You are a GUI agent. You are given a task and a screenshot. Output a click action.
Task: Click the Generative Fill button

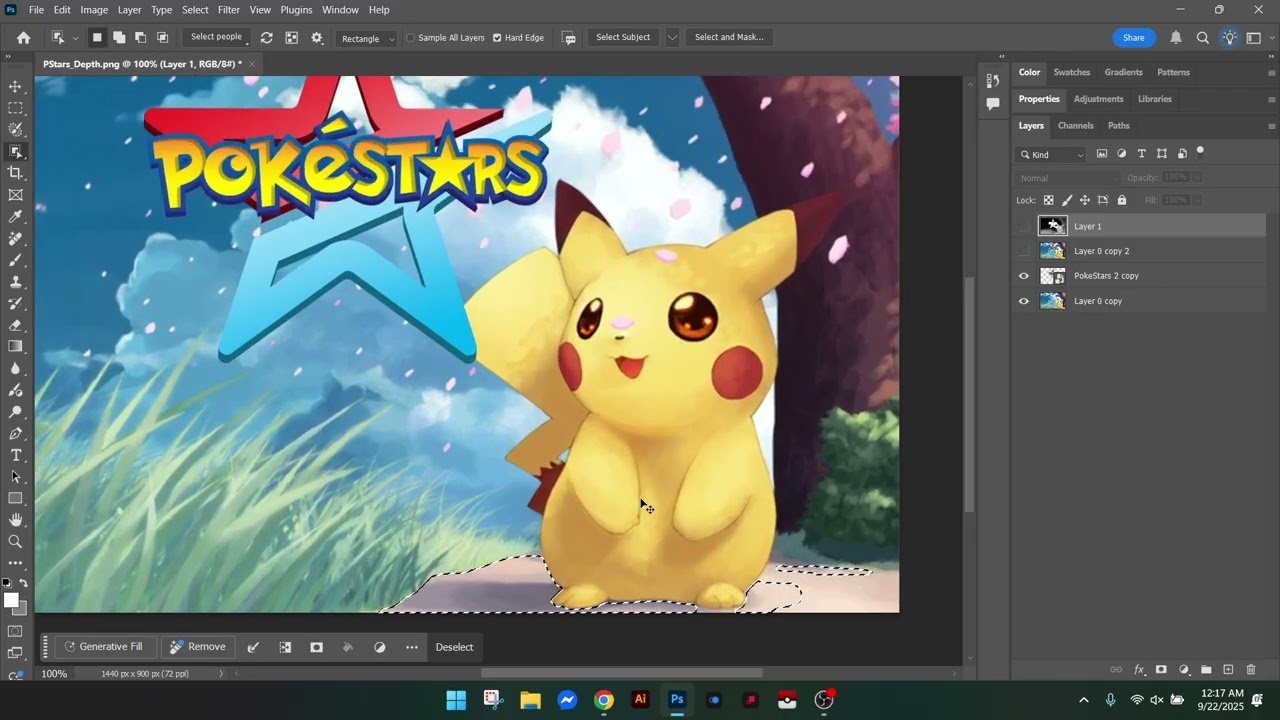pyautogui.click(x=103, y=647)
